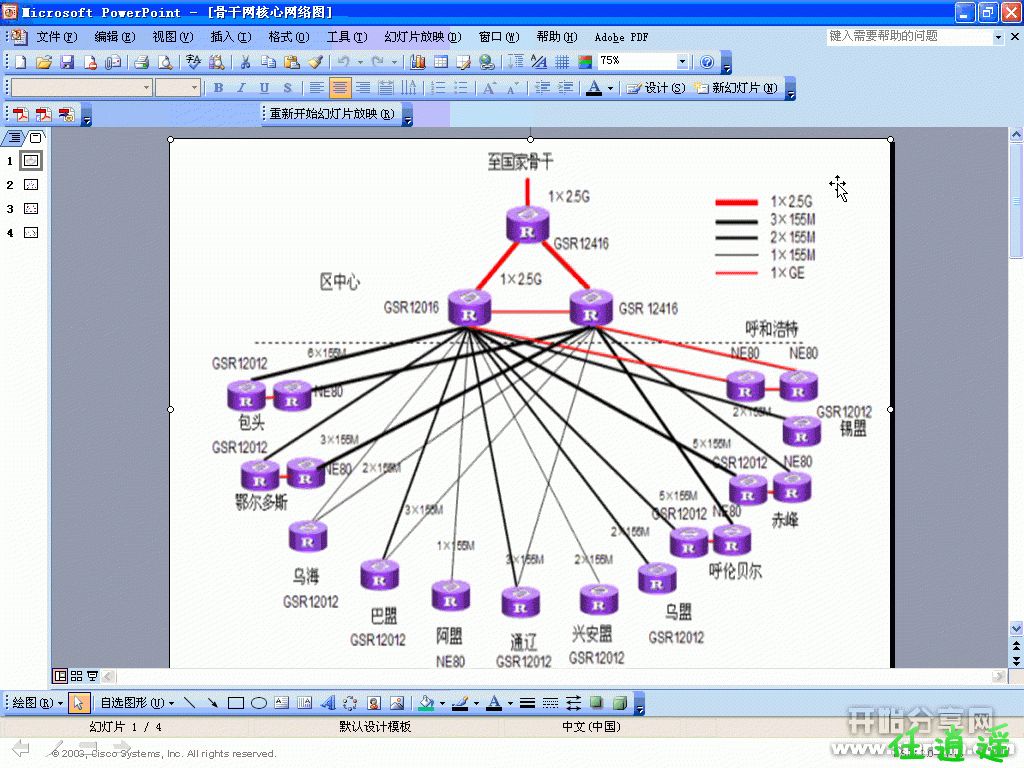Screen dimensions: 1024x768
Task: Select the Arrow line drawing tool
Action: pyautogui.click(x=212, y=703)
